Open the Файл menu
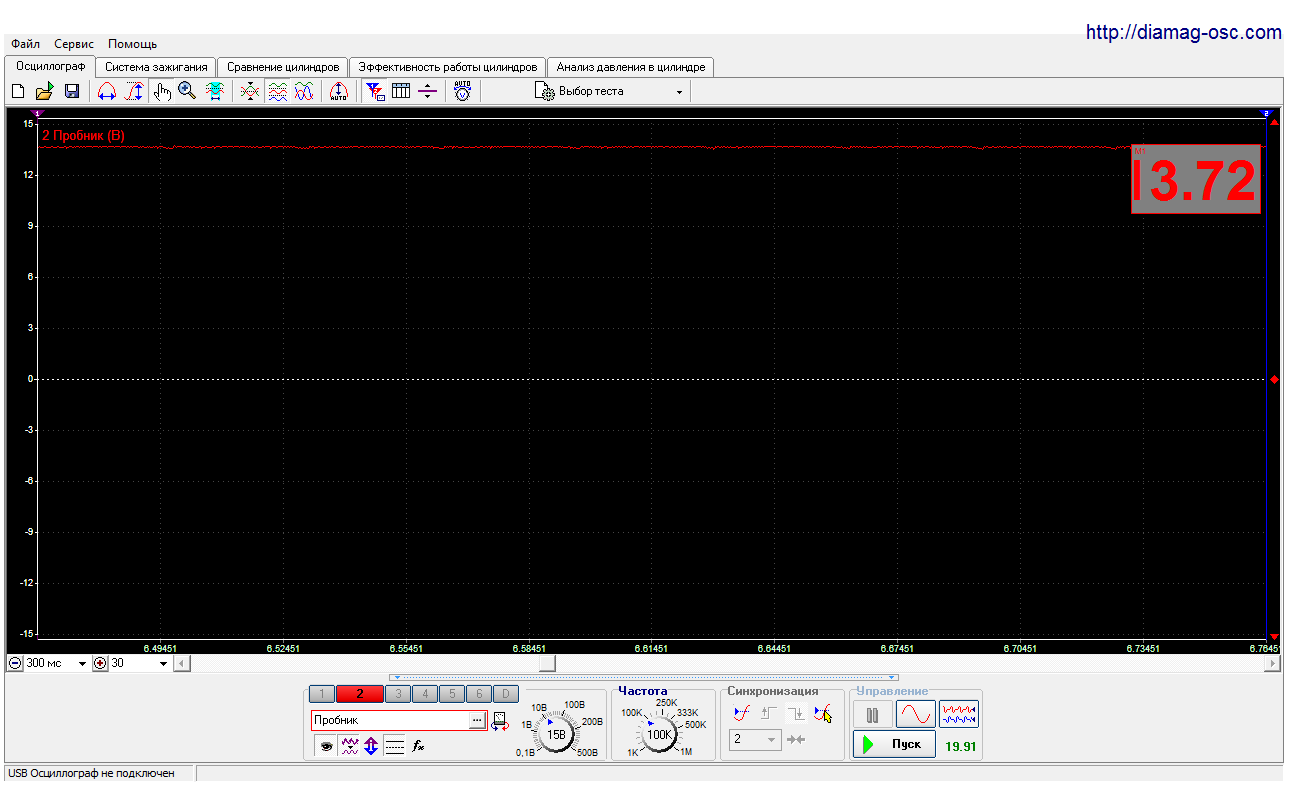This screenshot has width=1296, height=786. (26, 44)
